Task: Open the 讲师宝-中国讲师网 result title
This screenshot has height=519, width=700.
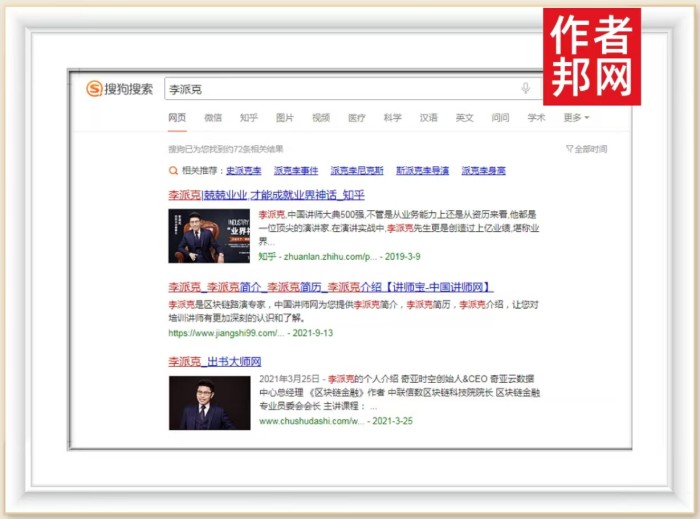Action: [330, 287]
